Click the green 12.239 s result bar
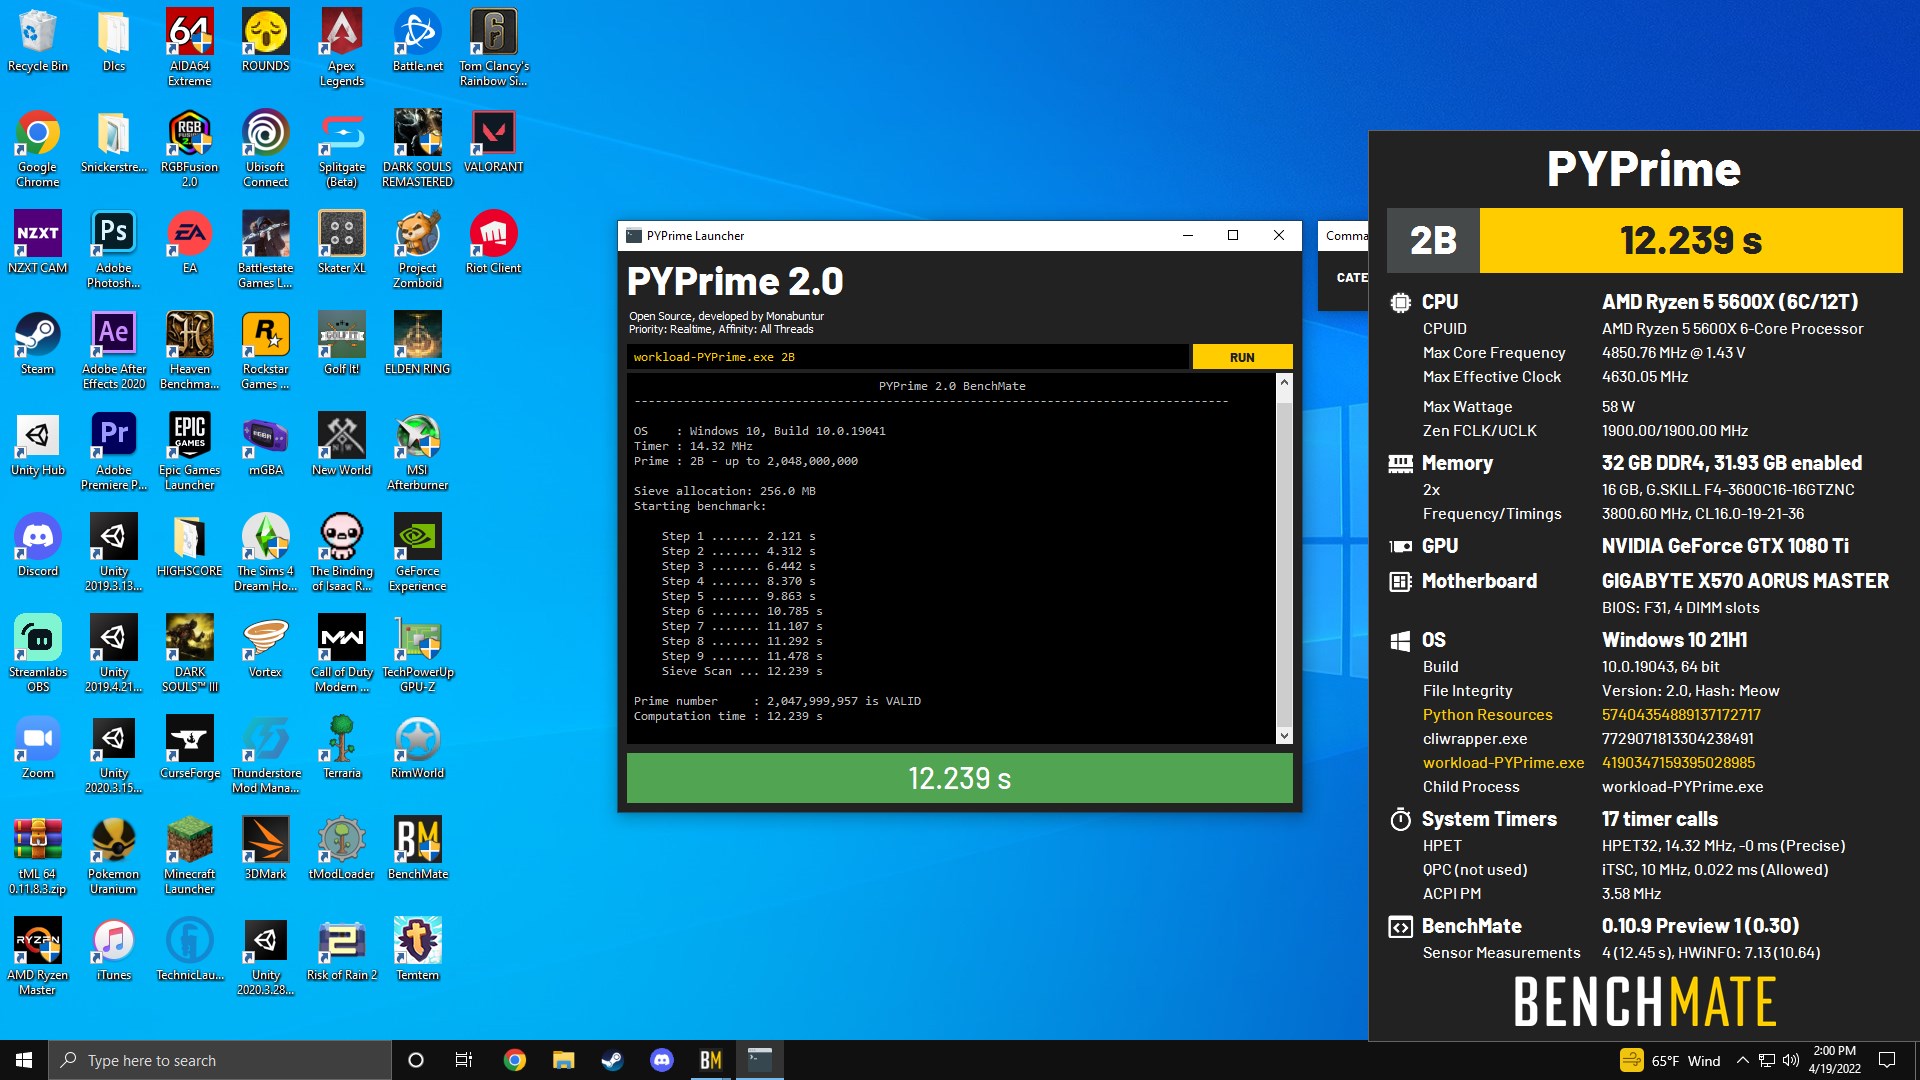The height and width of the screenshot is (1080, 1920). click(959, 778)
